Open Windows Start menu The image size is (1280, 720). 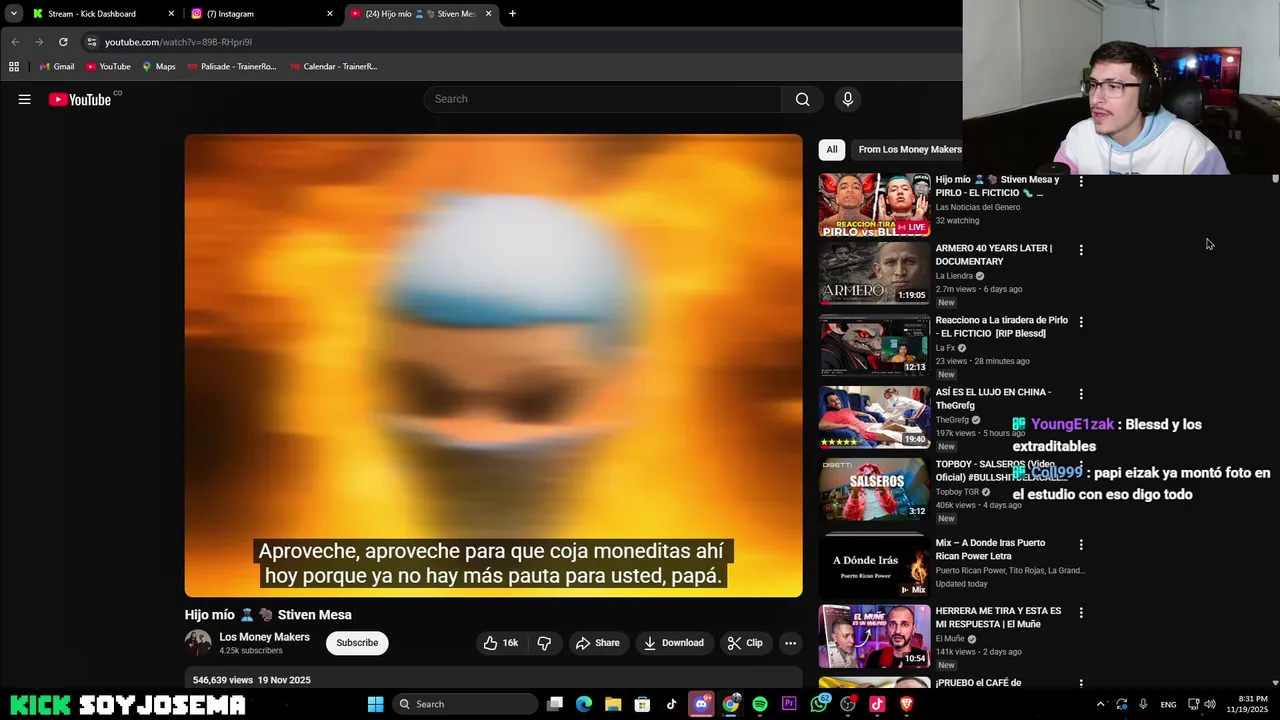click(375, 704)
